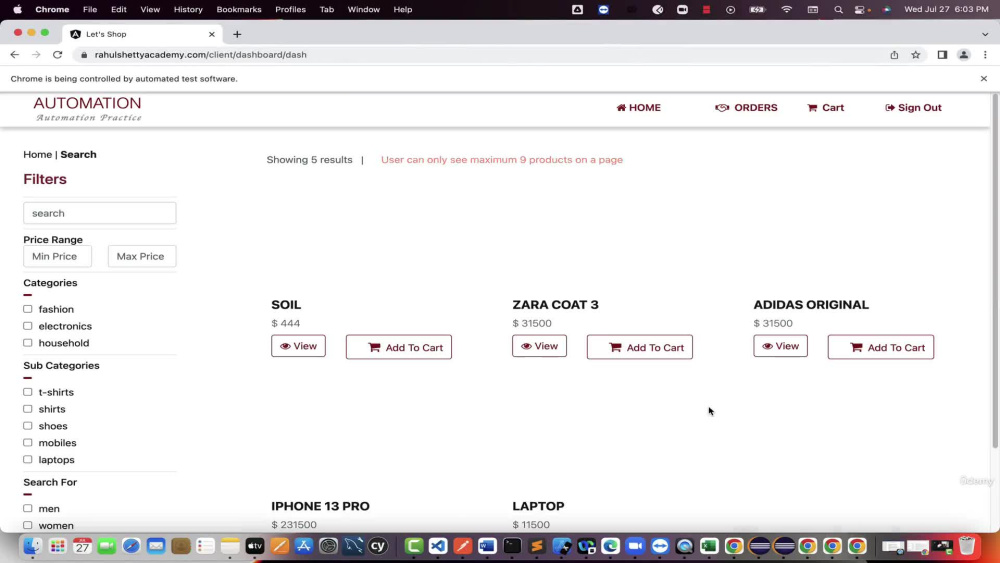Open Terminal from the dock

click(x=512, y=546)
